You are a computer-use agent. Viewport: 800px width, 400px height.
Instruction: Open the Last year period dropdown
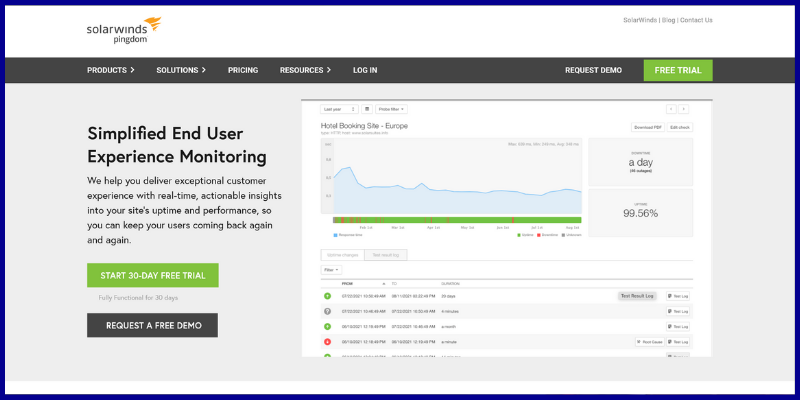click(x=339, y=109)
